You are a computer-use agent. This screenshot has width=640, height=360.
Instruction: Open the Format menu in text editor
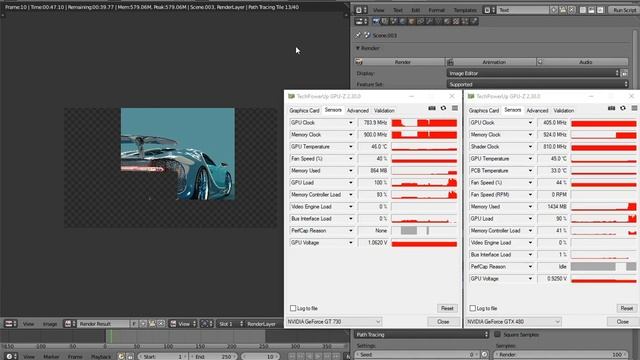pyautogui.click(x=436, y=10)
